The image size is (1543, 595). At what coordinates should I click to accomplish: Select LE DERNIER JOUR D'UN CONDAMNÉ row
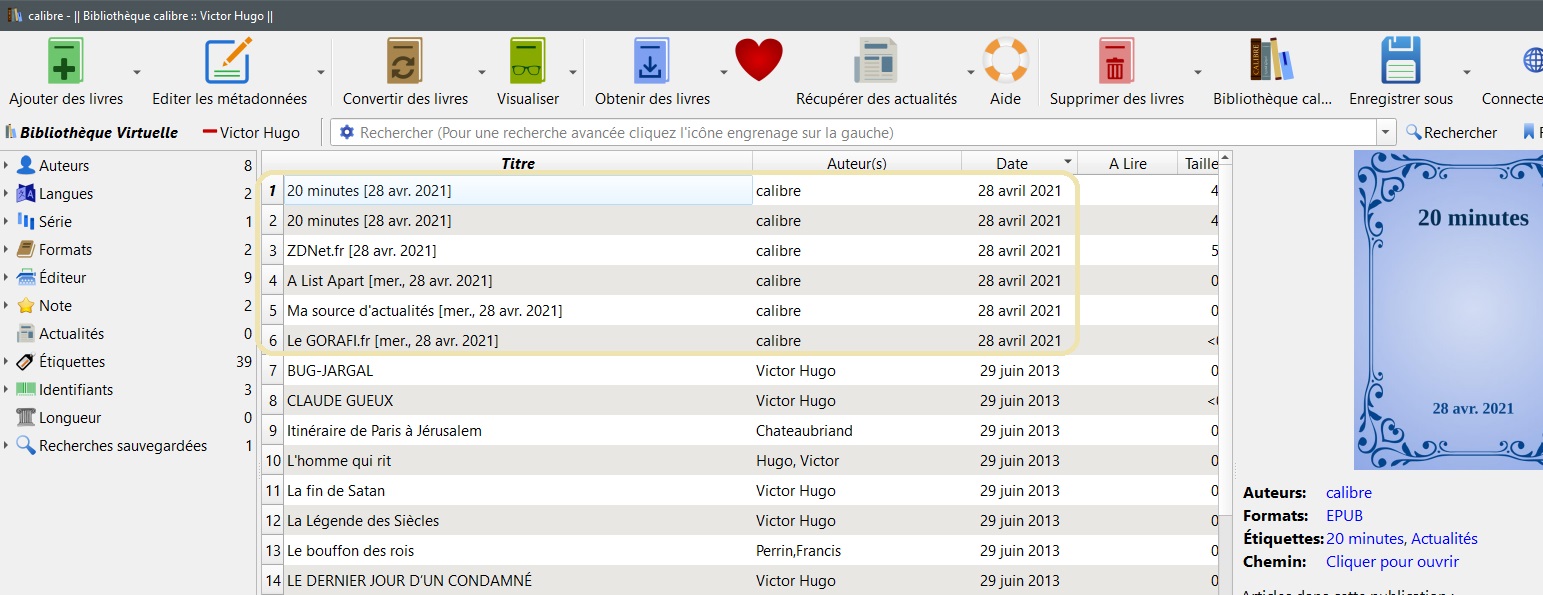(740, 581)
